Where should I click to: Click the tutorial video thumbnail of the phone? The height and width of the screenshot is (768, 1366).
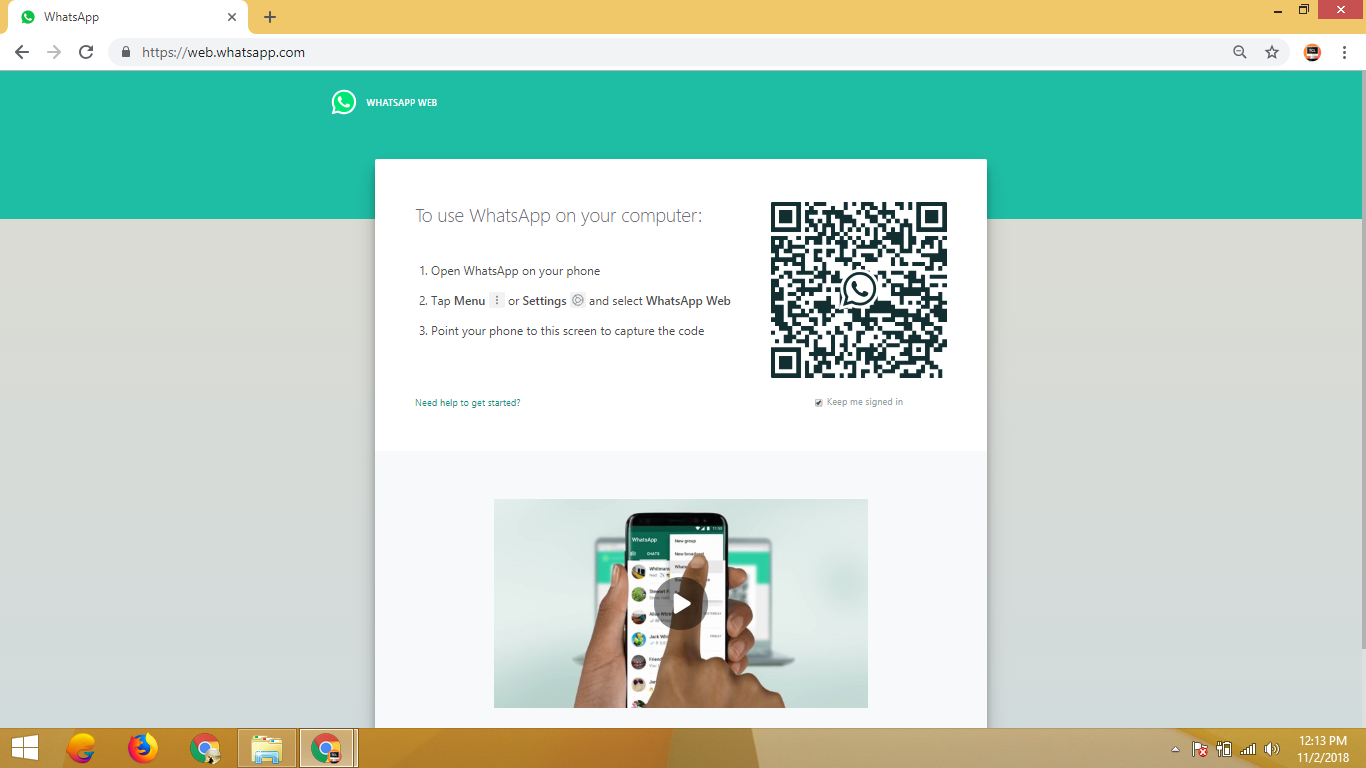click(x=681, y=603)
